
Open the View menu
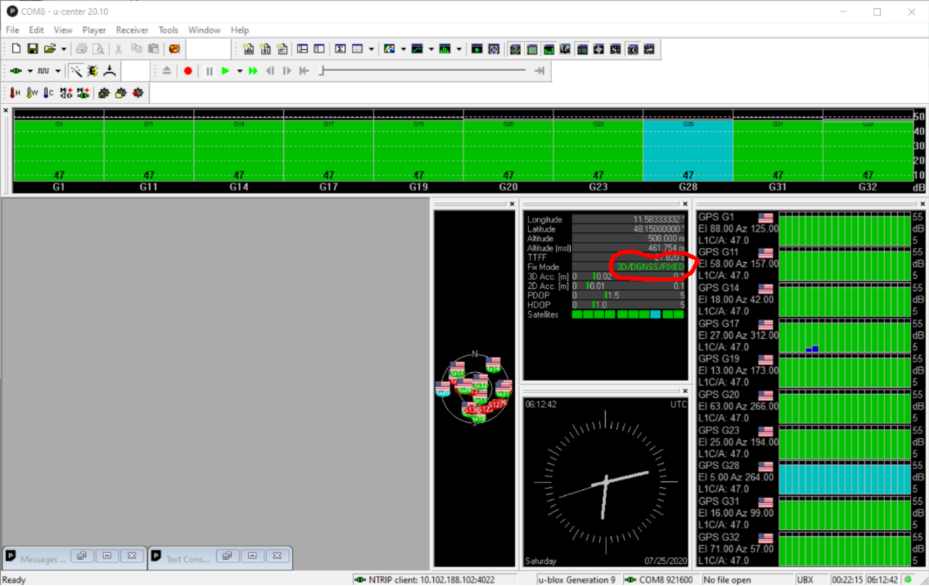click(63, 30)
